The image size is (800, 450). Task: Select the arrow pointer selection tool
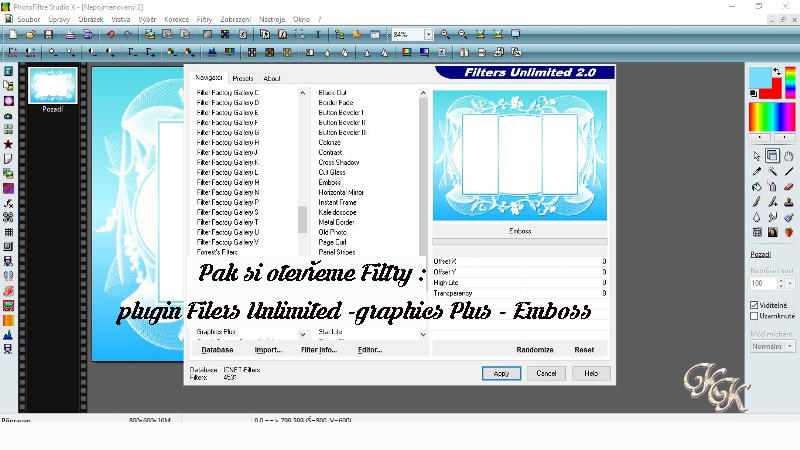[x=757, y=156]
